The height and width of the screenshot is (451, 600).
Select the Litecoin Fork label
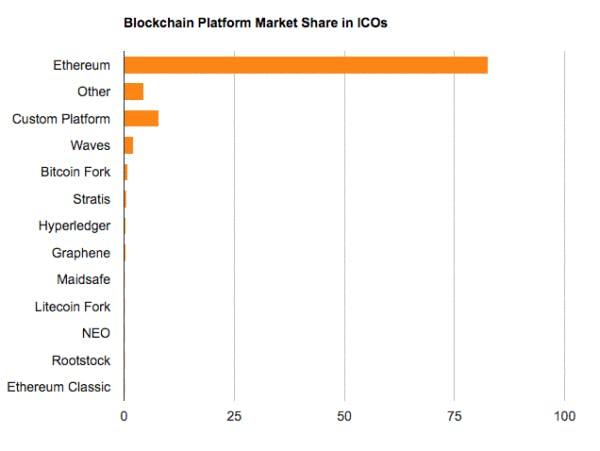coord(72,306)
